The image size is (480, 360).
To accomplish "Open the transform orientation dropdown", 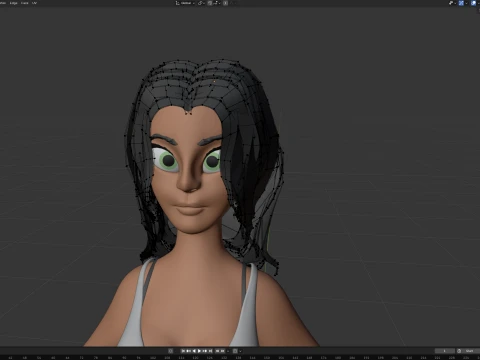I will click(x=185, y=3).
